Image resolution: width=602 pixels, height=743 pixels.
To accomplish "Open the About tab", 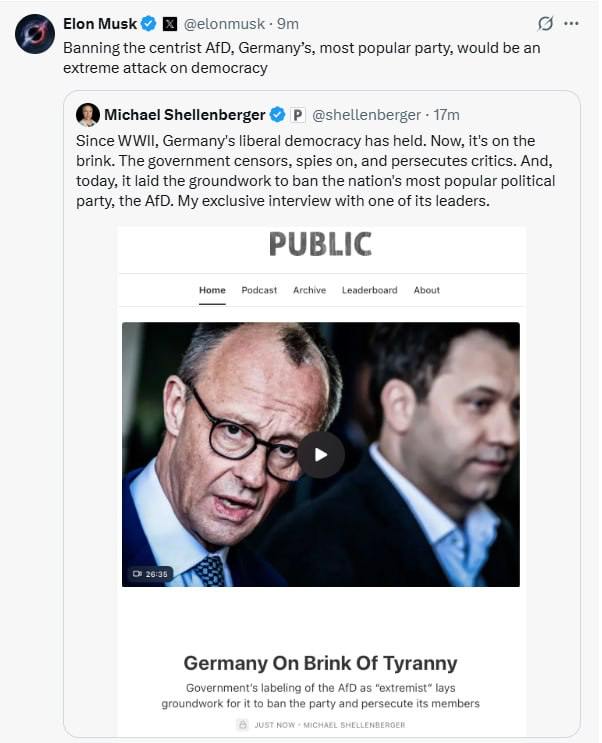I will (427, 290).
